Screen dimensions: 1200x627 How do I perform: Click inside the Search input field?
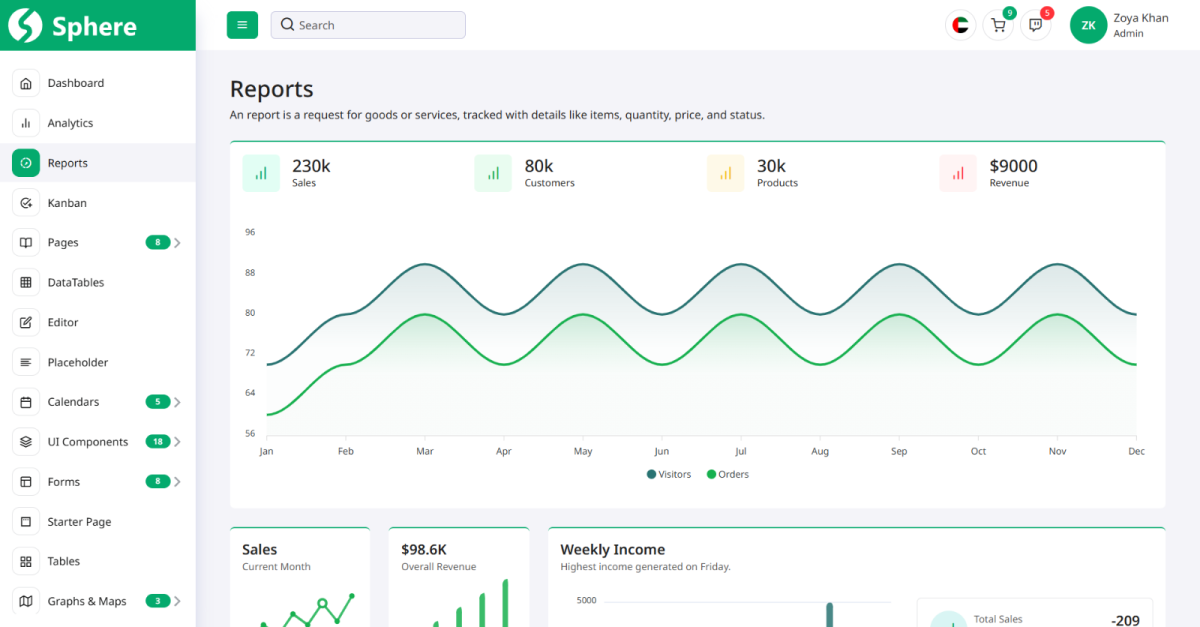(375, 25)
